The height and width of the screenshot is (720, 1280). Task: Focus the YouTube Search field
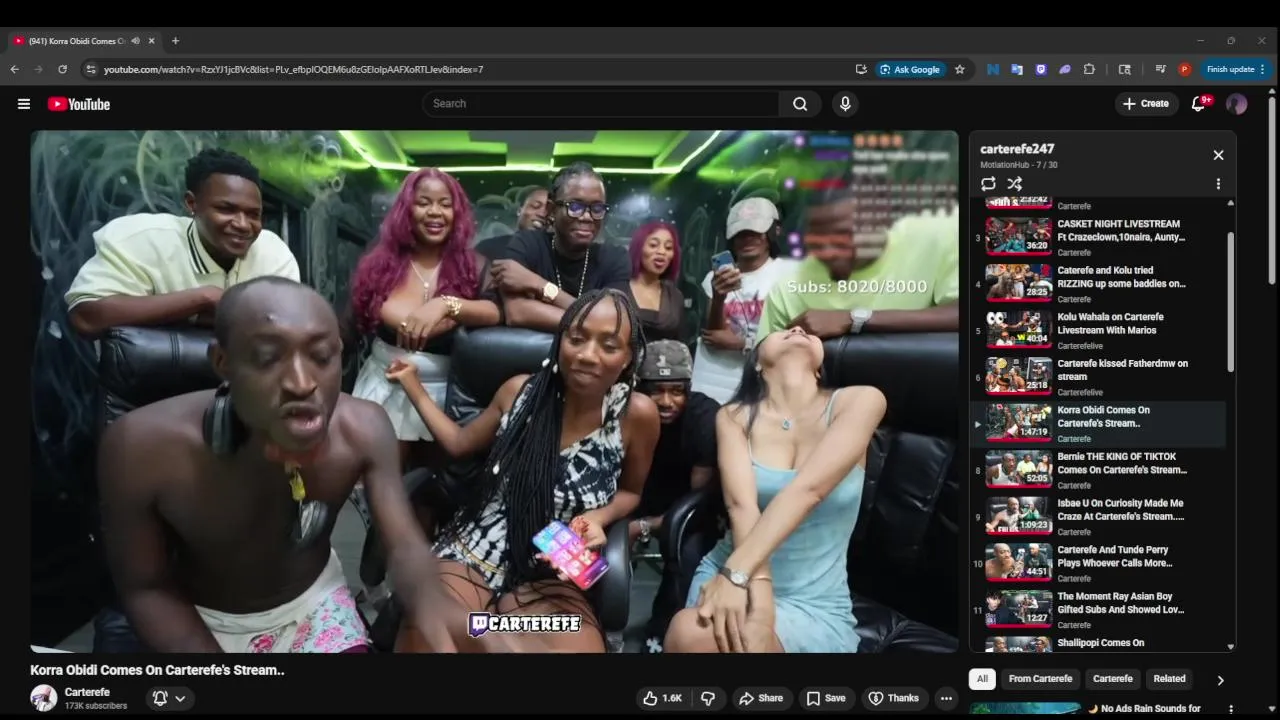click(601, 104)
